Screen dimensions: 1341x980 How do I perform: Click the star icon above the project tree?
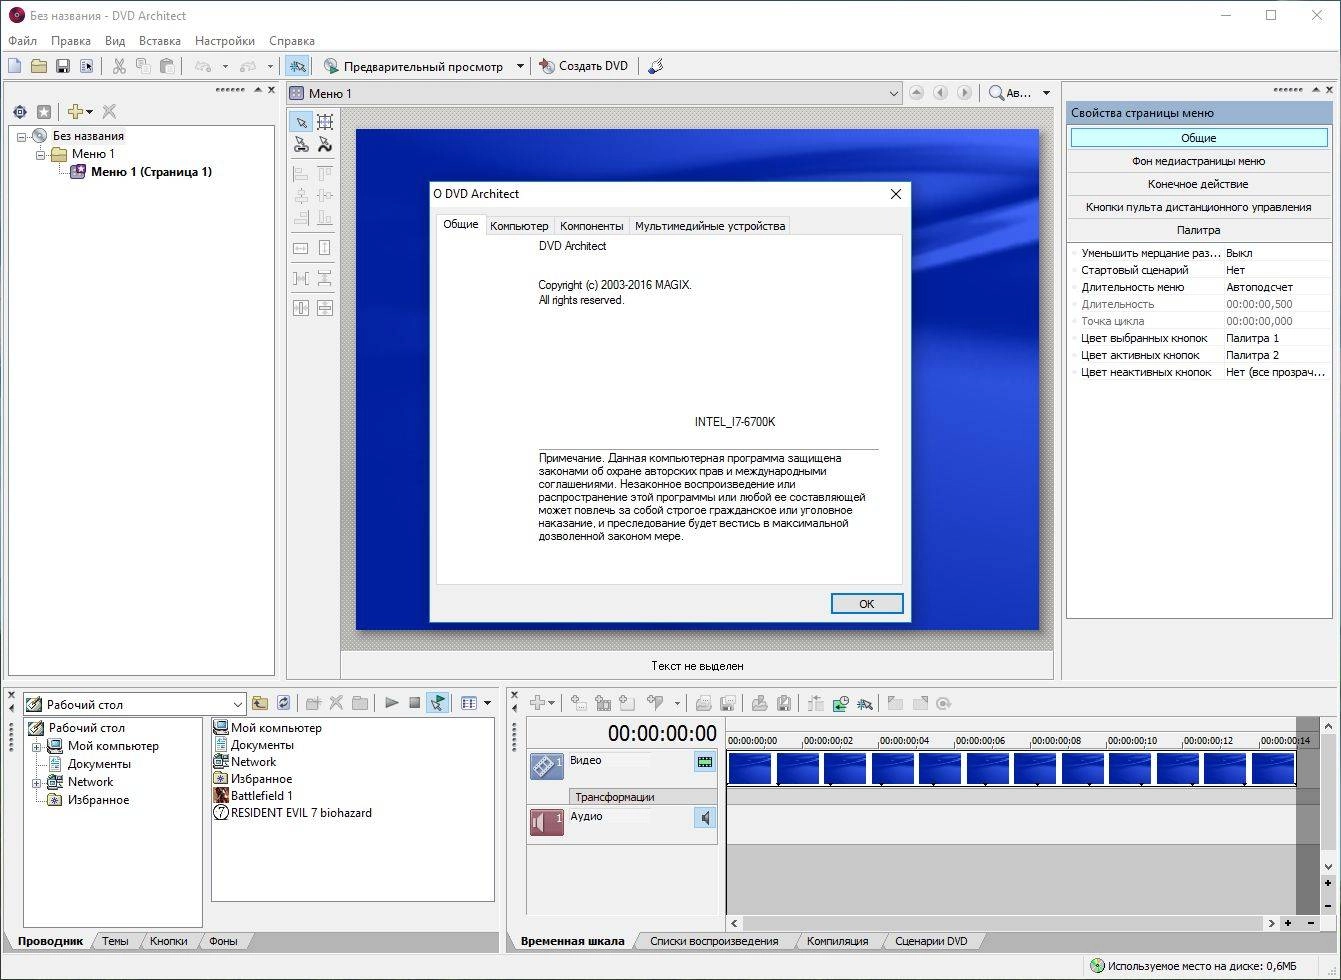pos(44,112)
